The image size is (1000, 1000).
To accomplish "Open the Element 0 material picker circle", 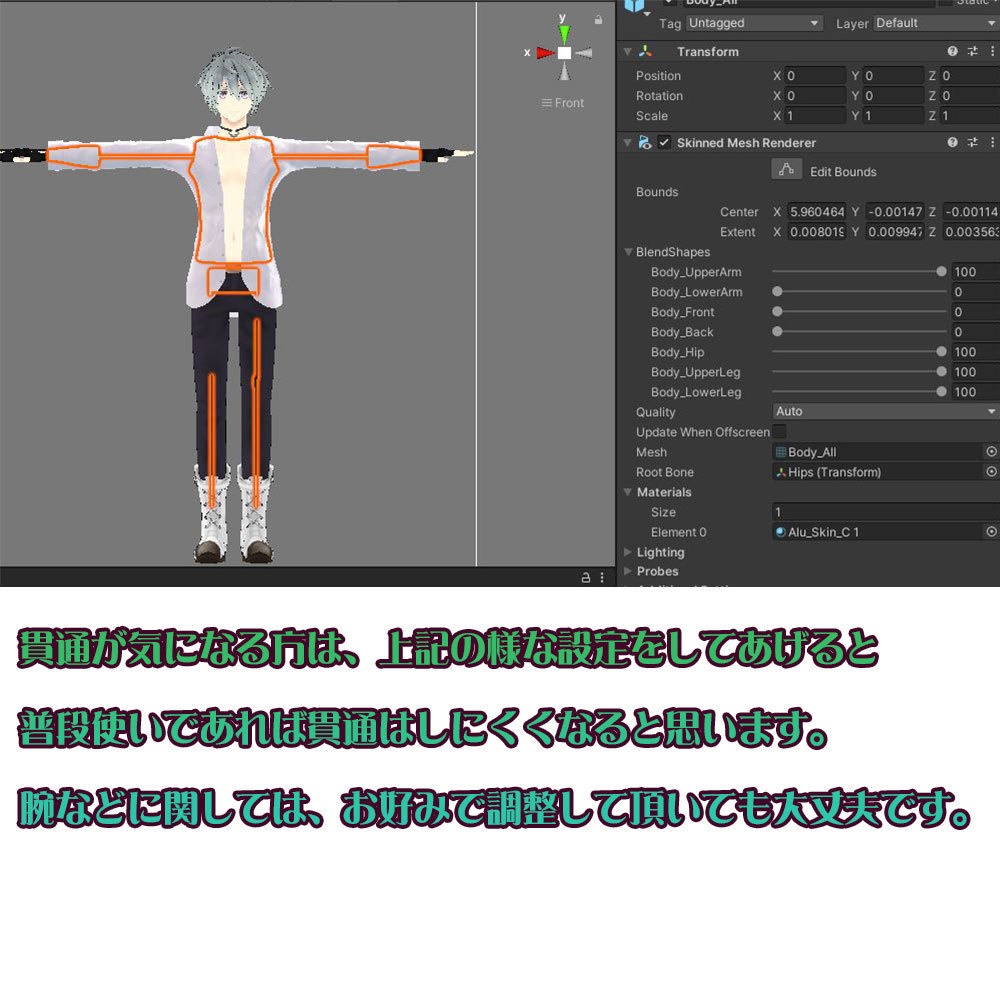I will 991,531.
